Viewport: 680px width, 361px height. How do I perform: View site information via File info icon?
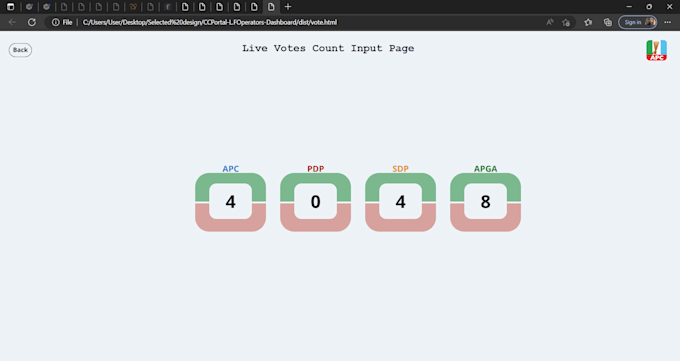(x=62, y=22)
